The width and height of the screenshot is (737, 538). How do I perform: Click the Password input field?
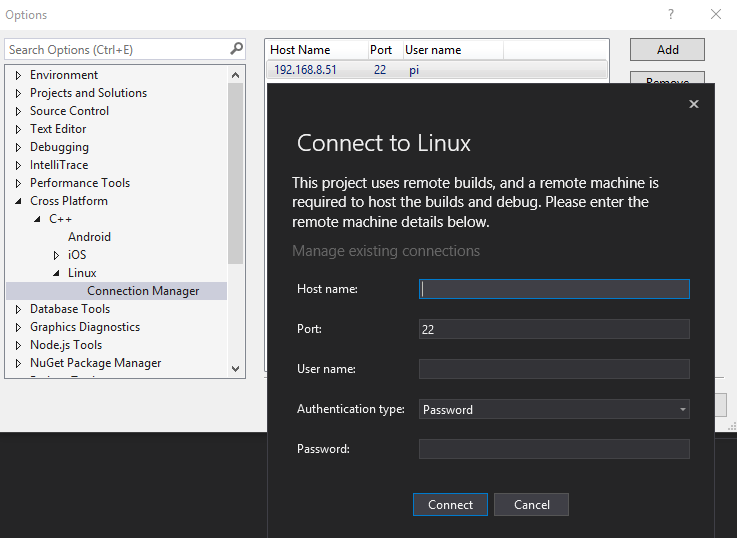[554, 449]
